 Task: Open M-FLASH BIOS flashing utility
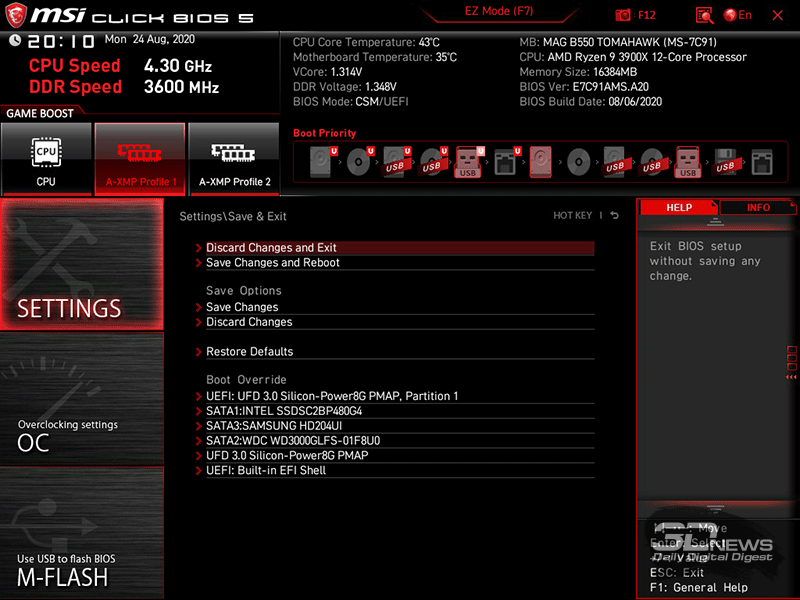click(x=82, y=533)
